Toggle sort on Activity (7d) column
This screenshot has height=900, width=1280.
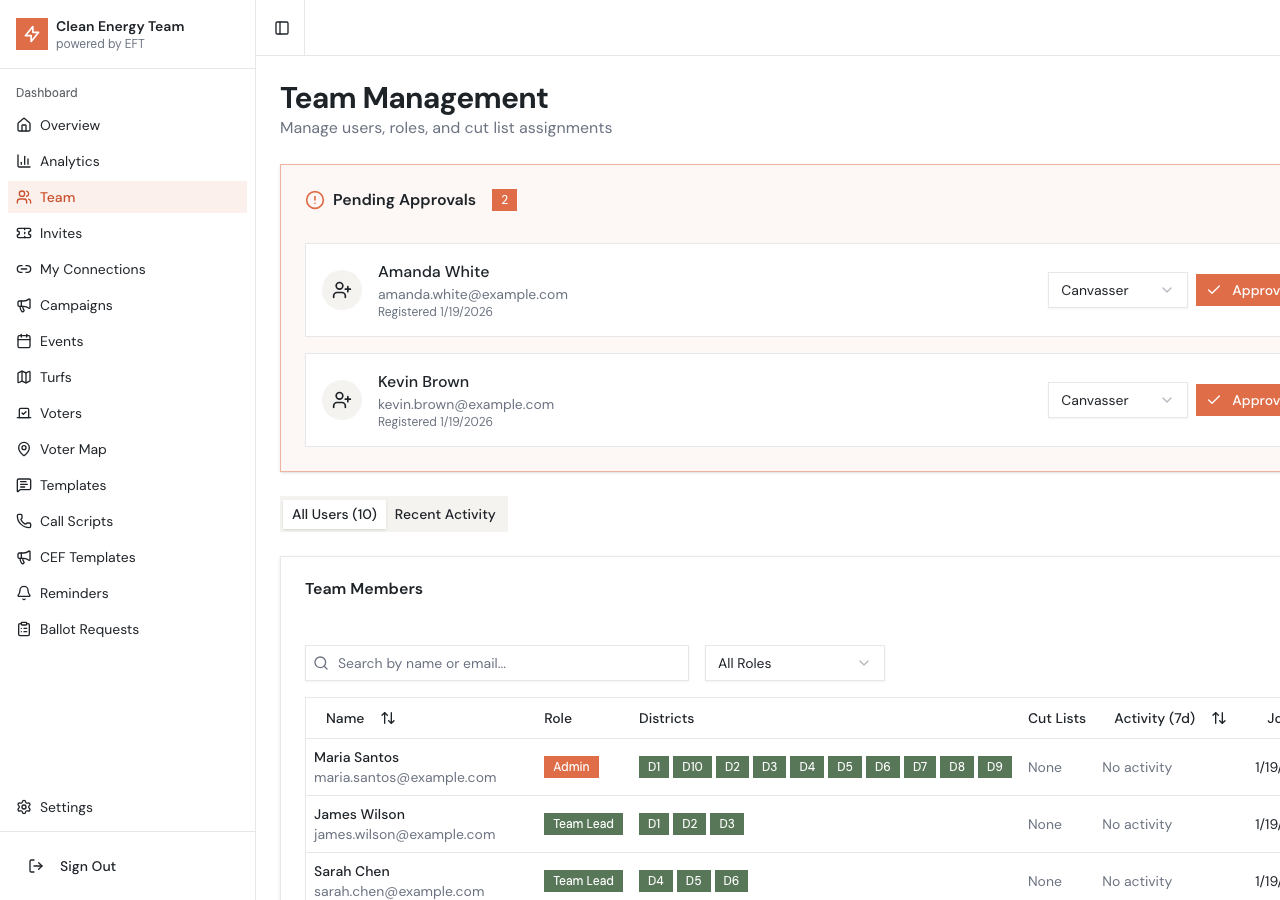click(1218, 718)
